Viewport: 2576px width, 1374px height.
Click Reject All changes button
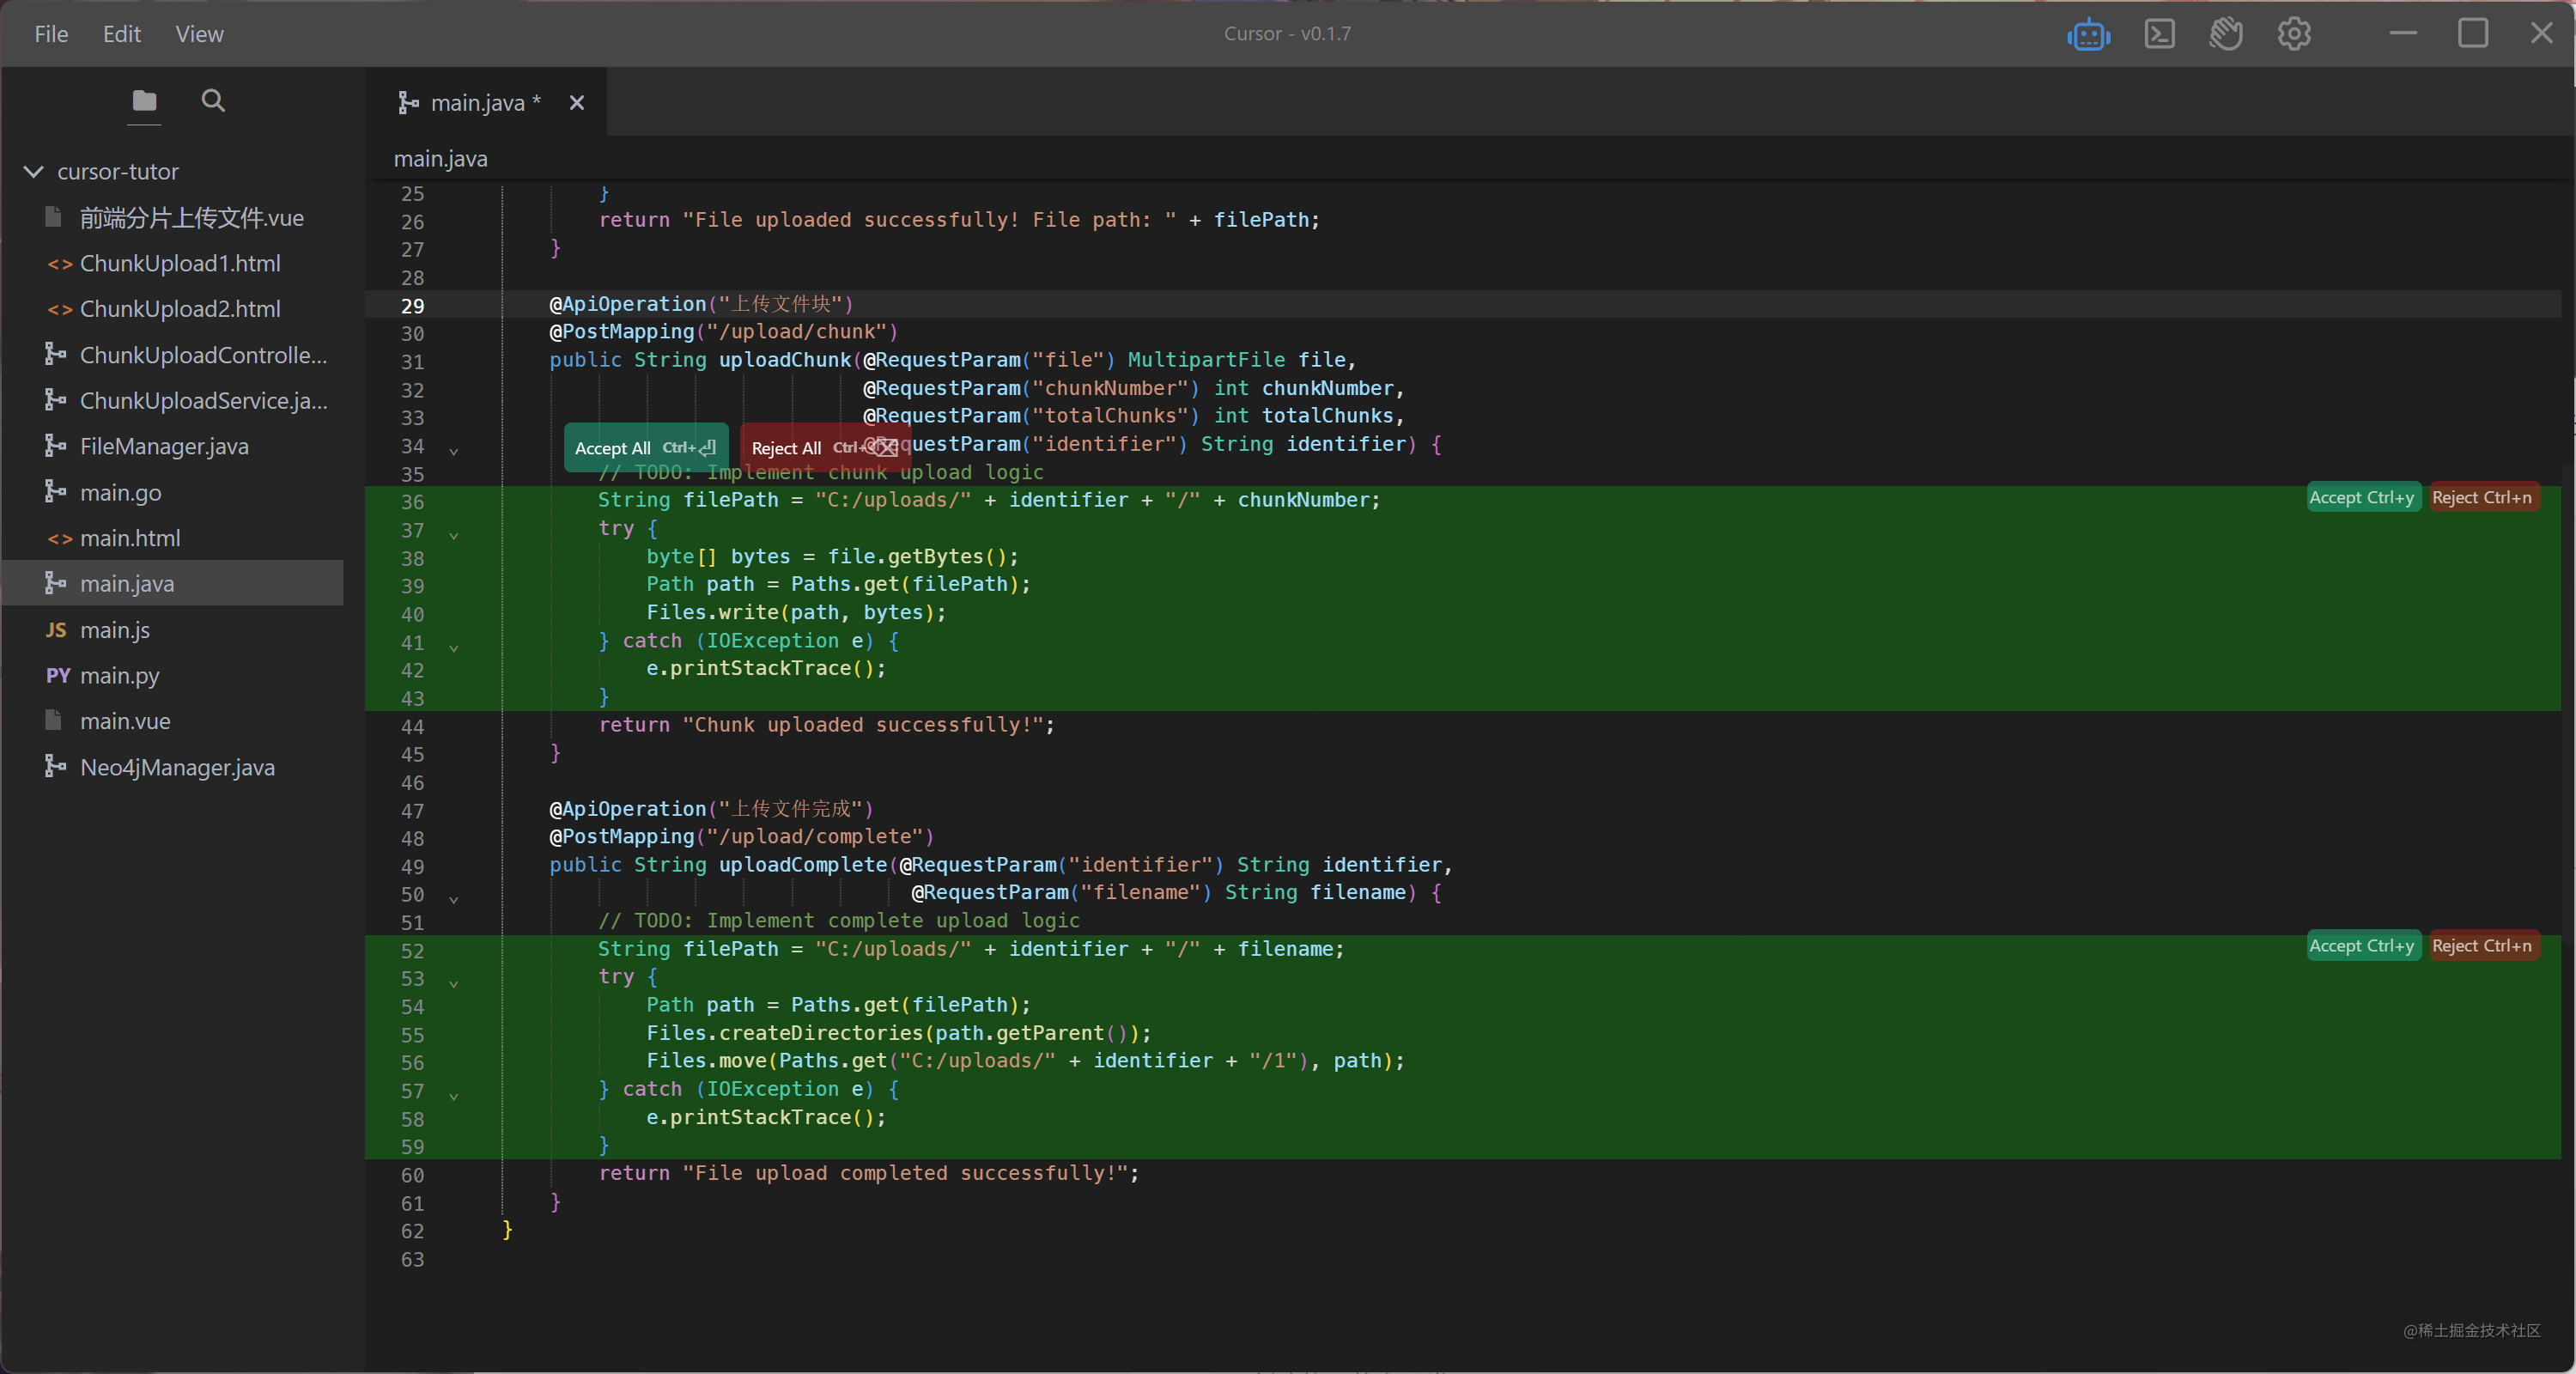coord(825,448)
